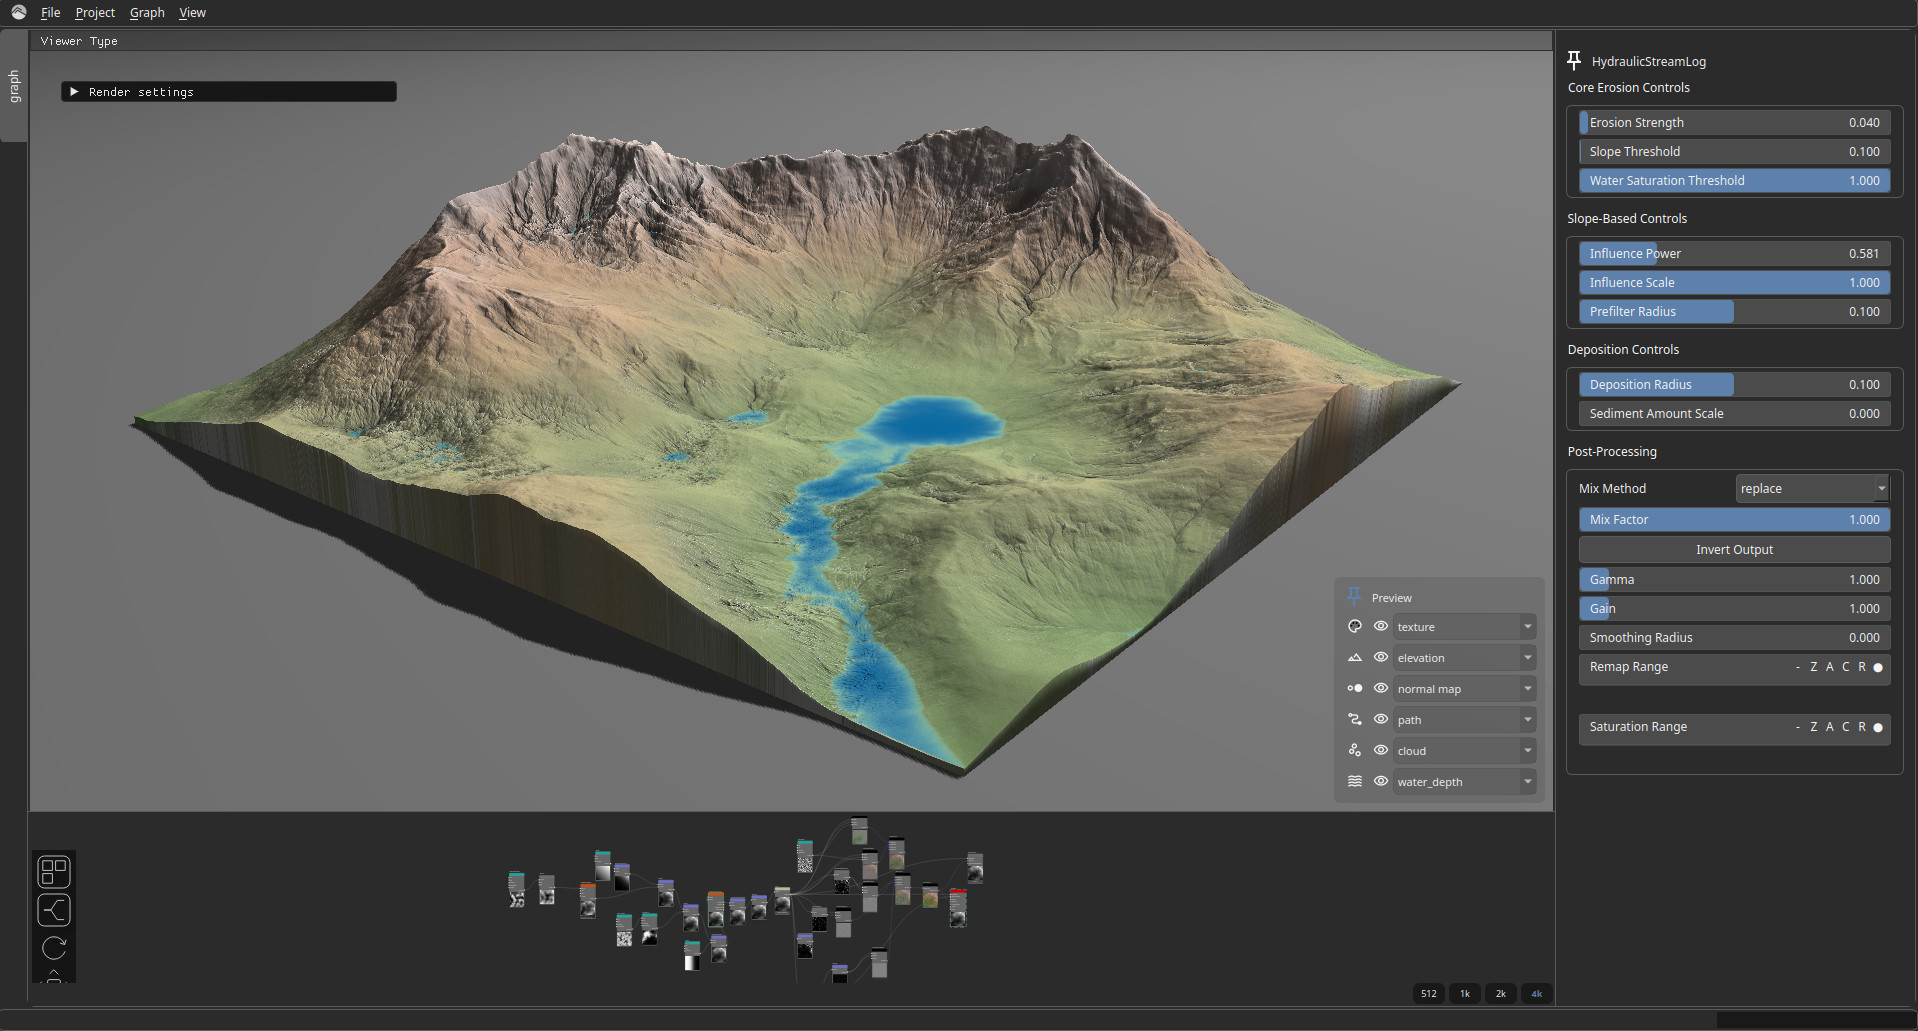Select the 2k resolution button
This screenshot has width=1918, height=1031.
point(1500,993)
